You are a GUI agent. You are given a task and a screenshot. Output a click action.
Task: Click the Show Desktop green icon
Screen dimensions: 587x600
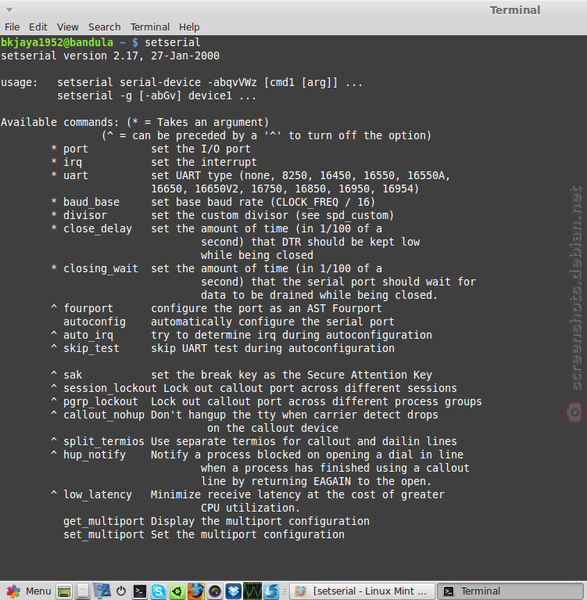(x=64, y=592)
